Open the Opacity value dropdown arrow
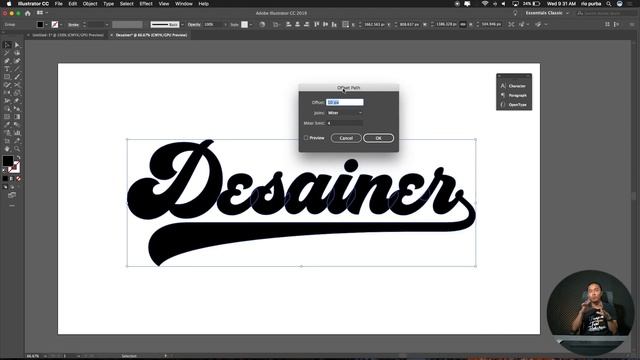This screenshot has width=640, height=360. pyautogui.click(x=225, y=24)
